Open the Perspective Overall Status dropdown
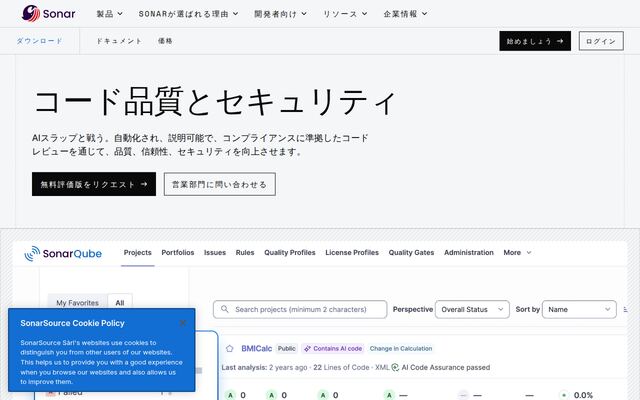Screen dimensions: 640x400 (472, 309)
